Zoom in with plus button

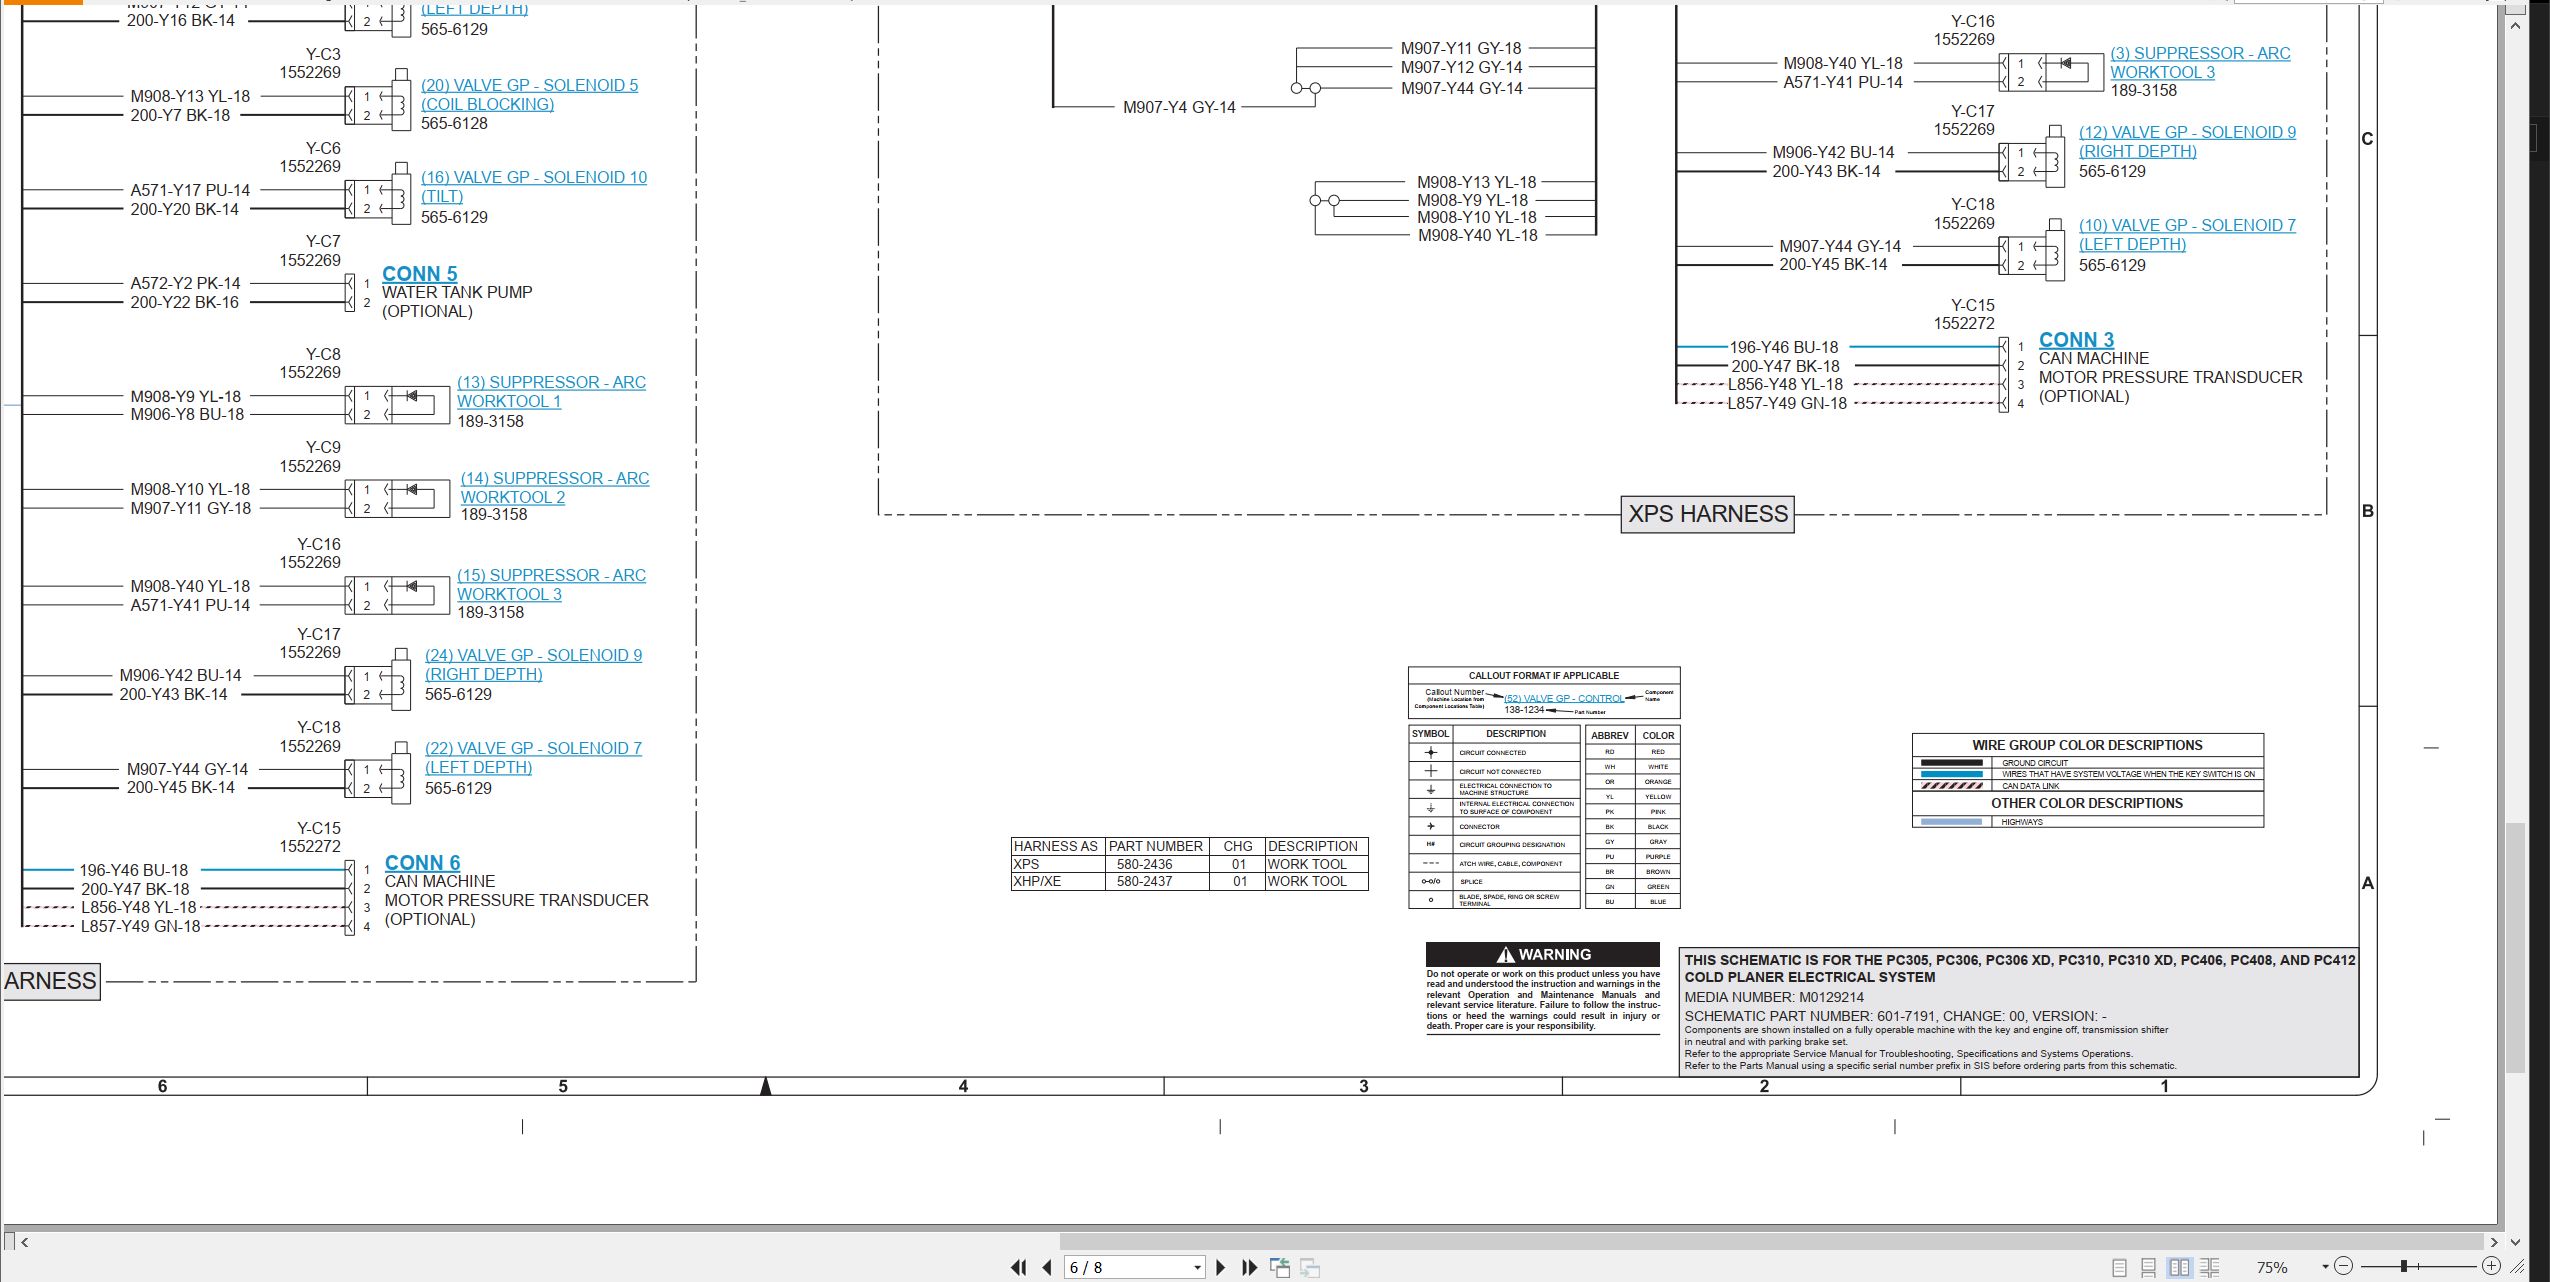[2491, 1266]
